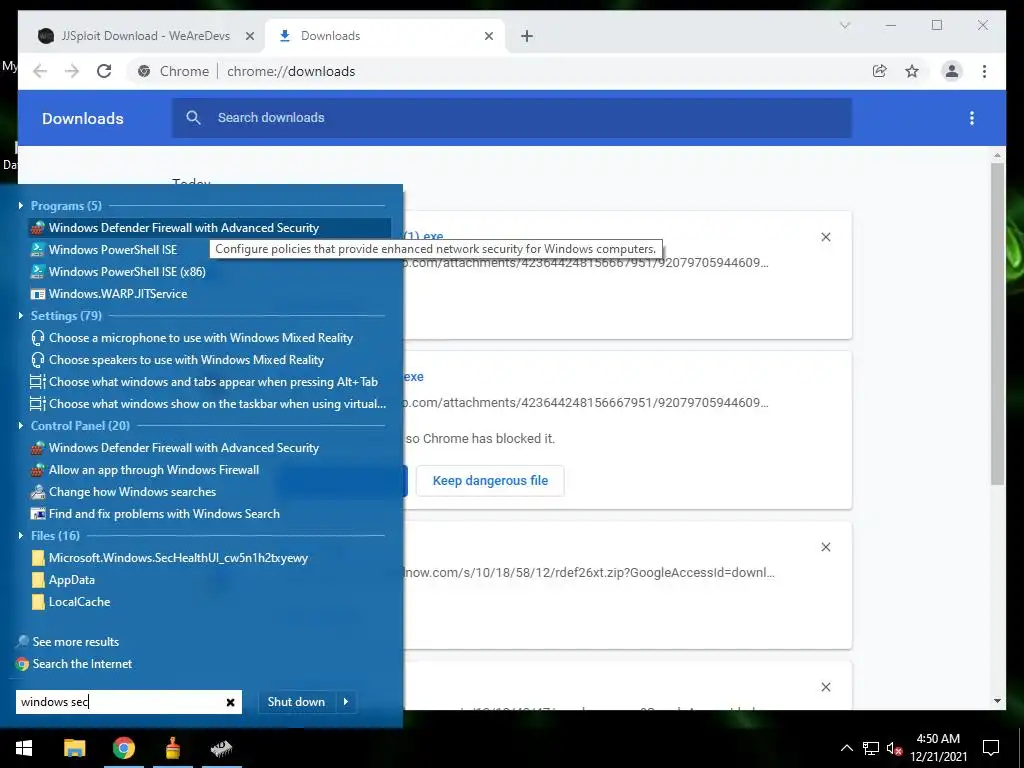Click the downloads page vertical scrollbar
1024x768 pixels.
click(x=997, y=323)
